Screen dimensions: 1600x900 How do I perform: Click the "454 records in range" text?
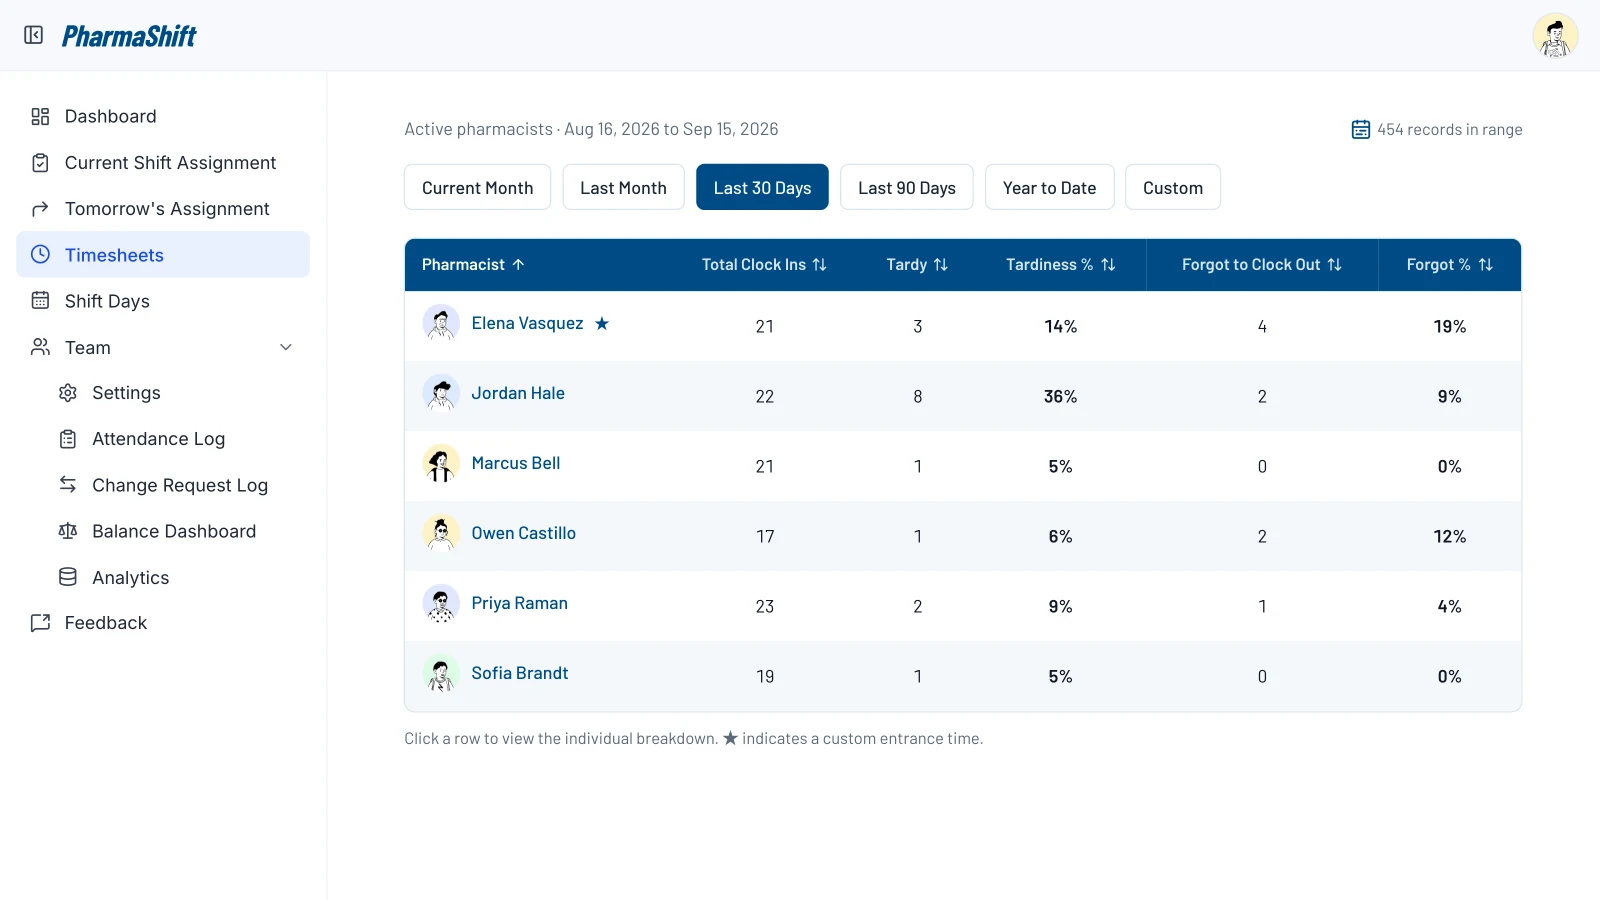click(x=1450, y=129)
